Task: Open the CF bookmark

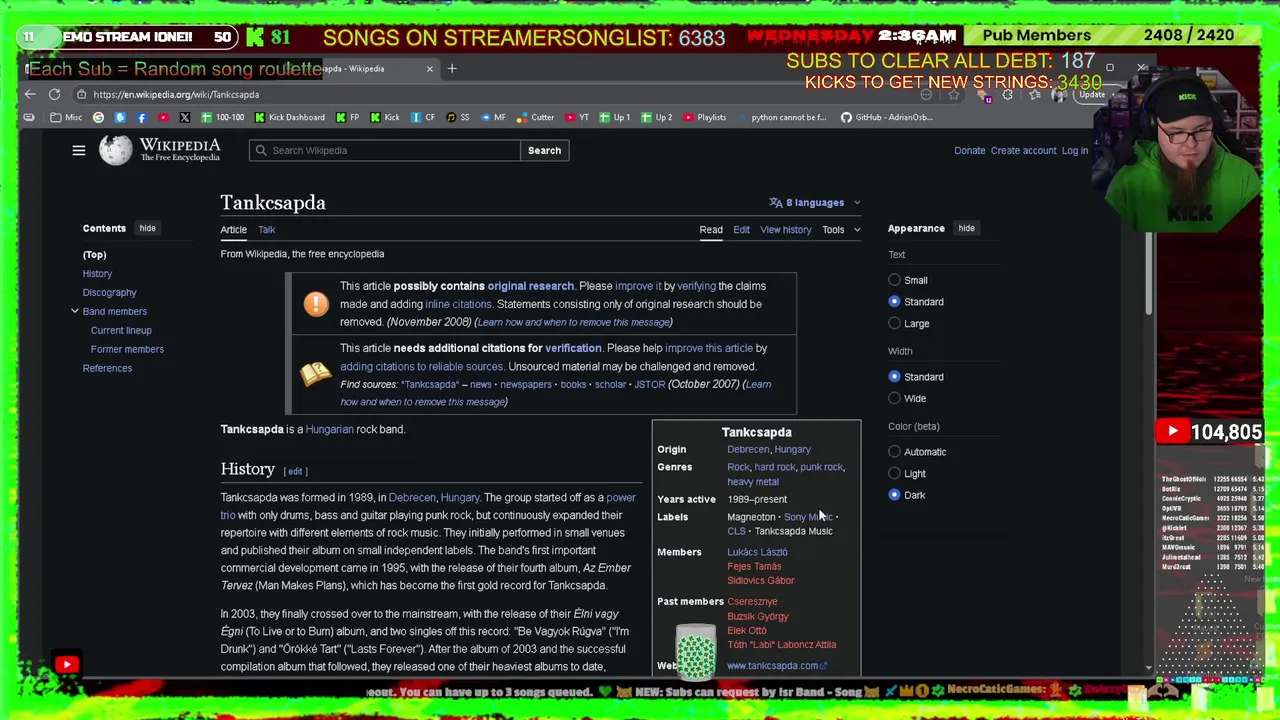Action: [423, 117]
